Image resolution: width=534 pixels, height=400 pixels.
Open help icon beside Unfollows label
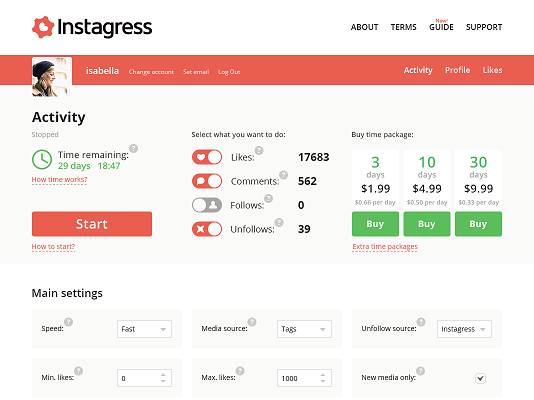coord(279,222)
